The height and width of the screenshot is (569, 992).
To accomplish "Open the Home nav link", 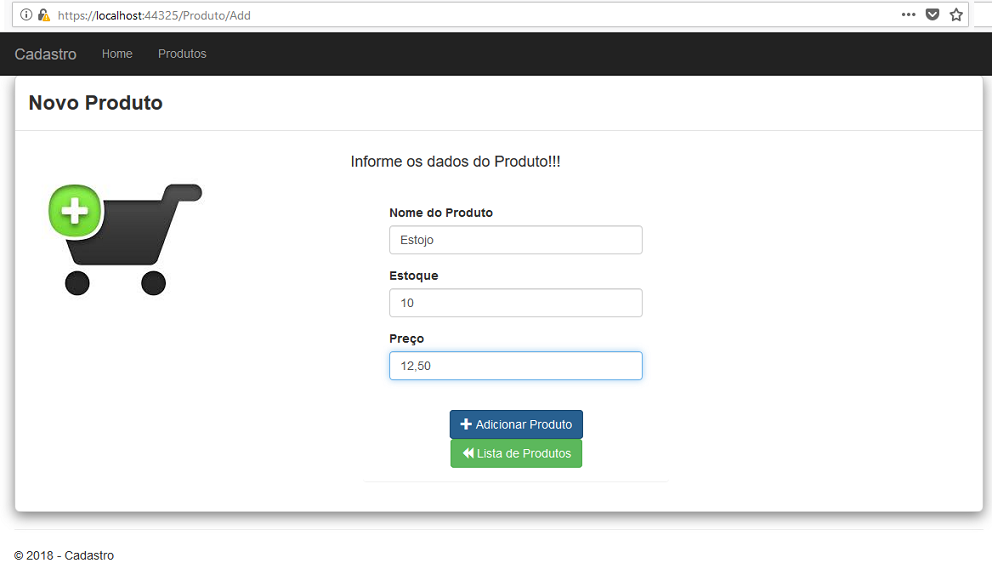I will tap(117, 54).
